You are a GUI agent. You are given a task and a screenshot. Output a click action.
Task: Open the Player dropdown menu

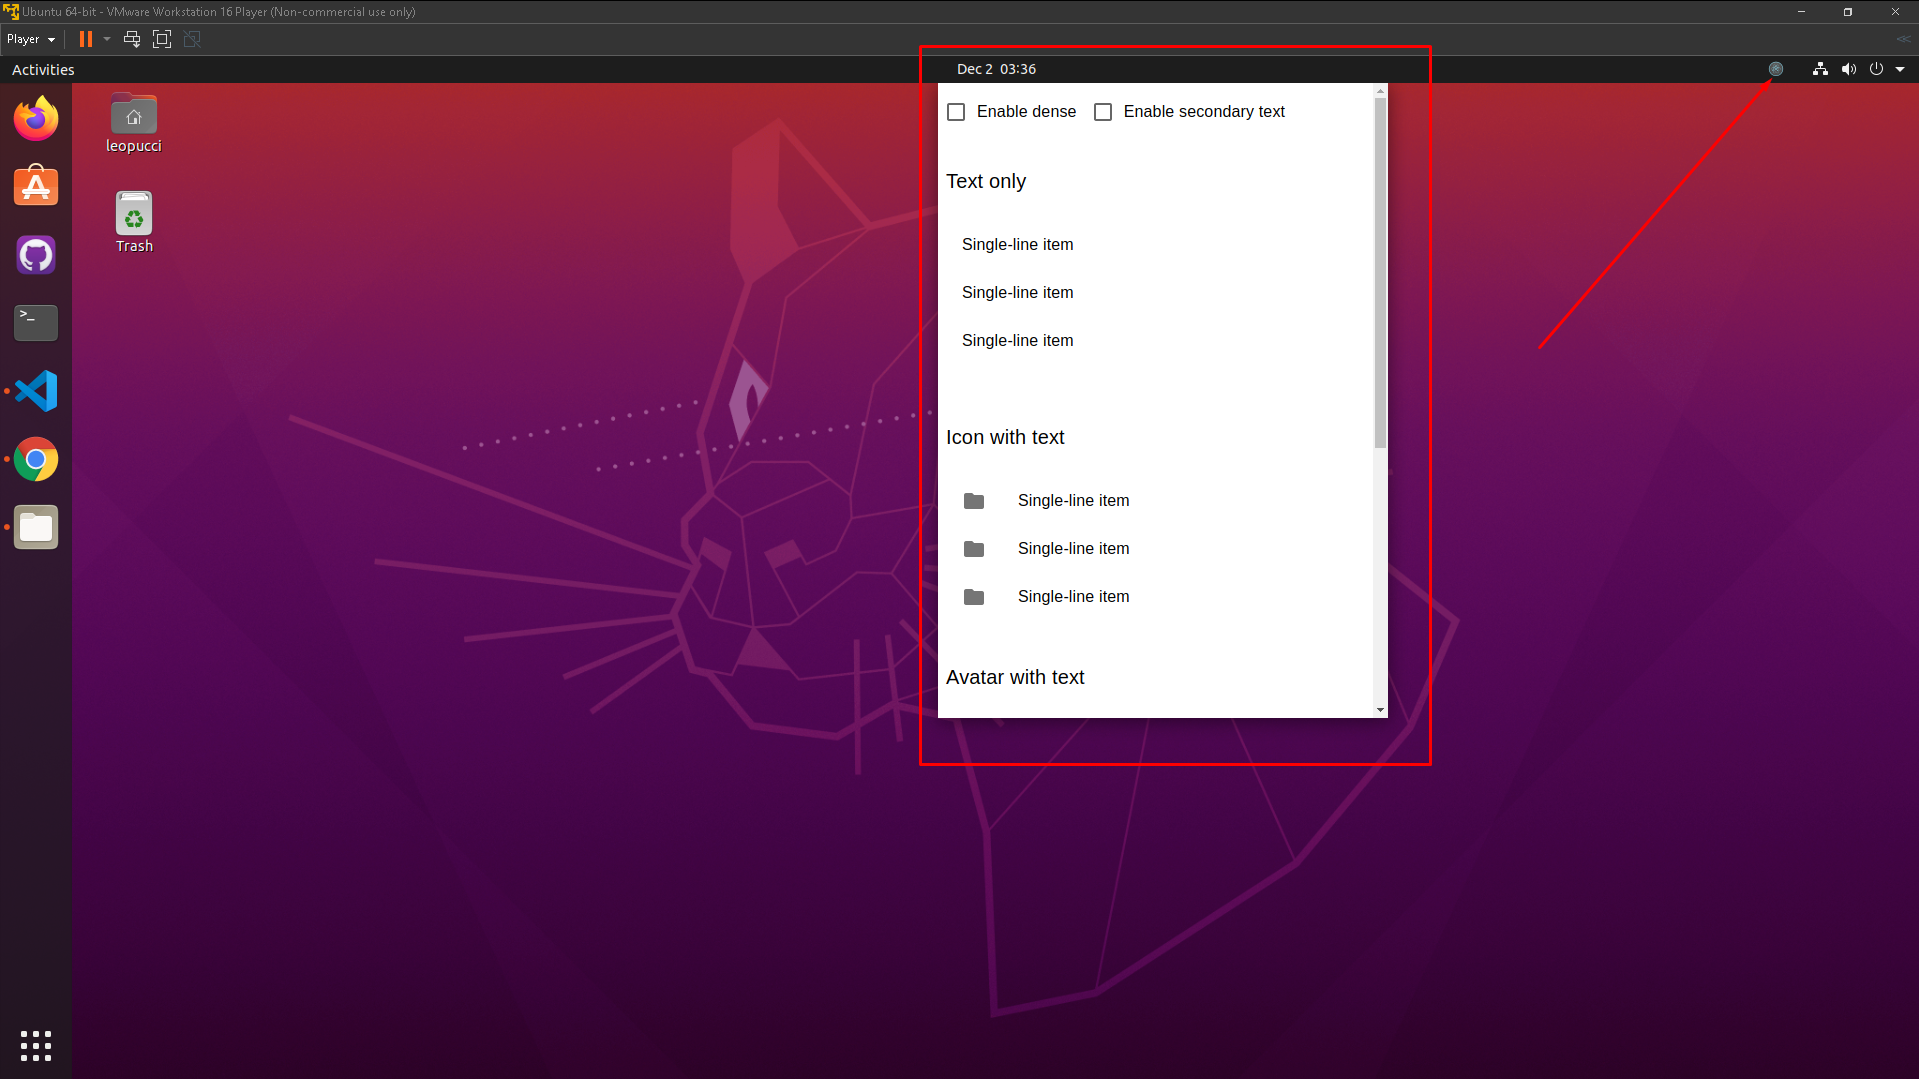(x=31, y=39)
